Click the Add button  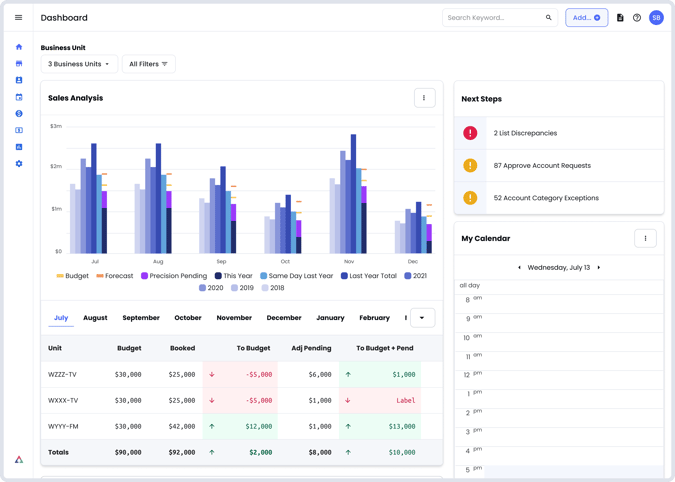click(x=586, y=18)
